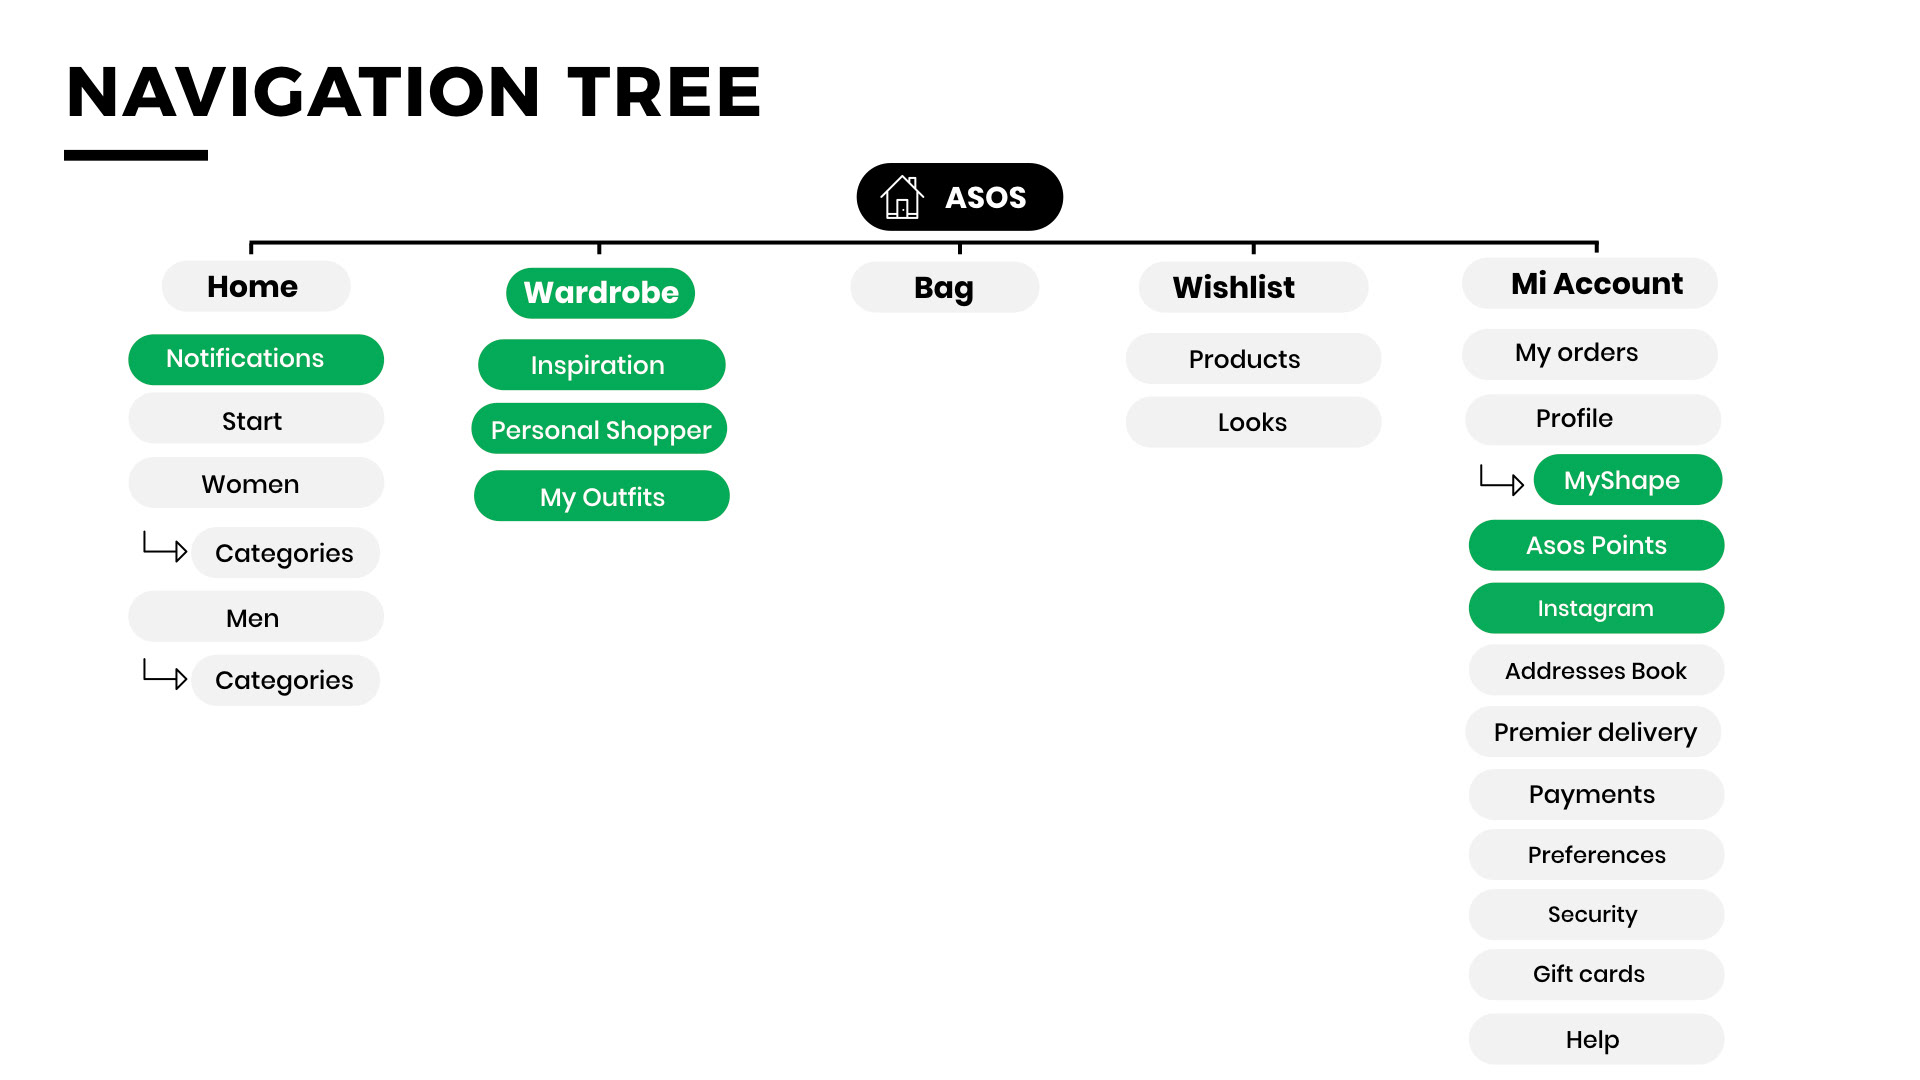Screen dimensions: 1920x1080
Task: Click the Instagram item
Action: (1596, 608)
